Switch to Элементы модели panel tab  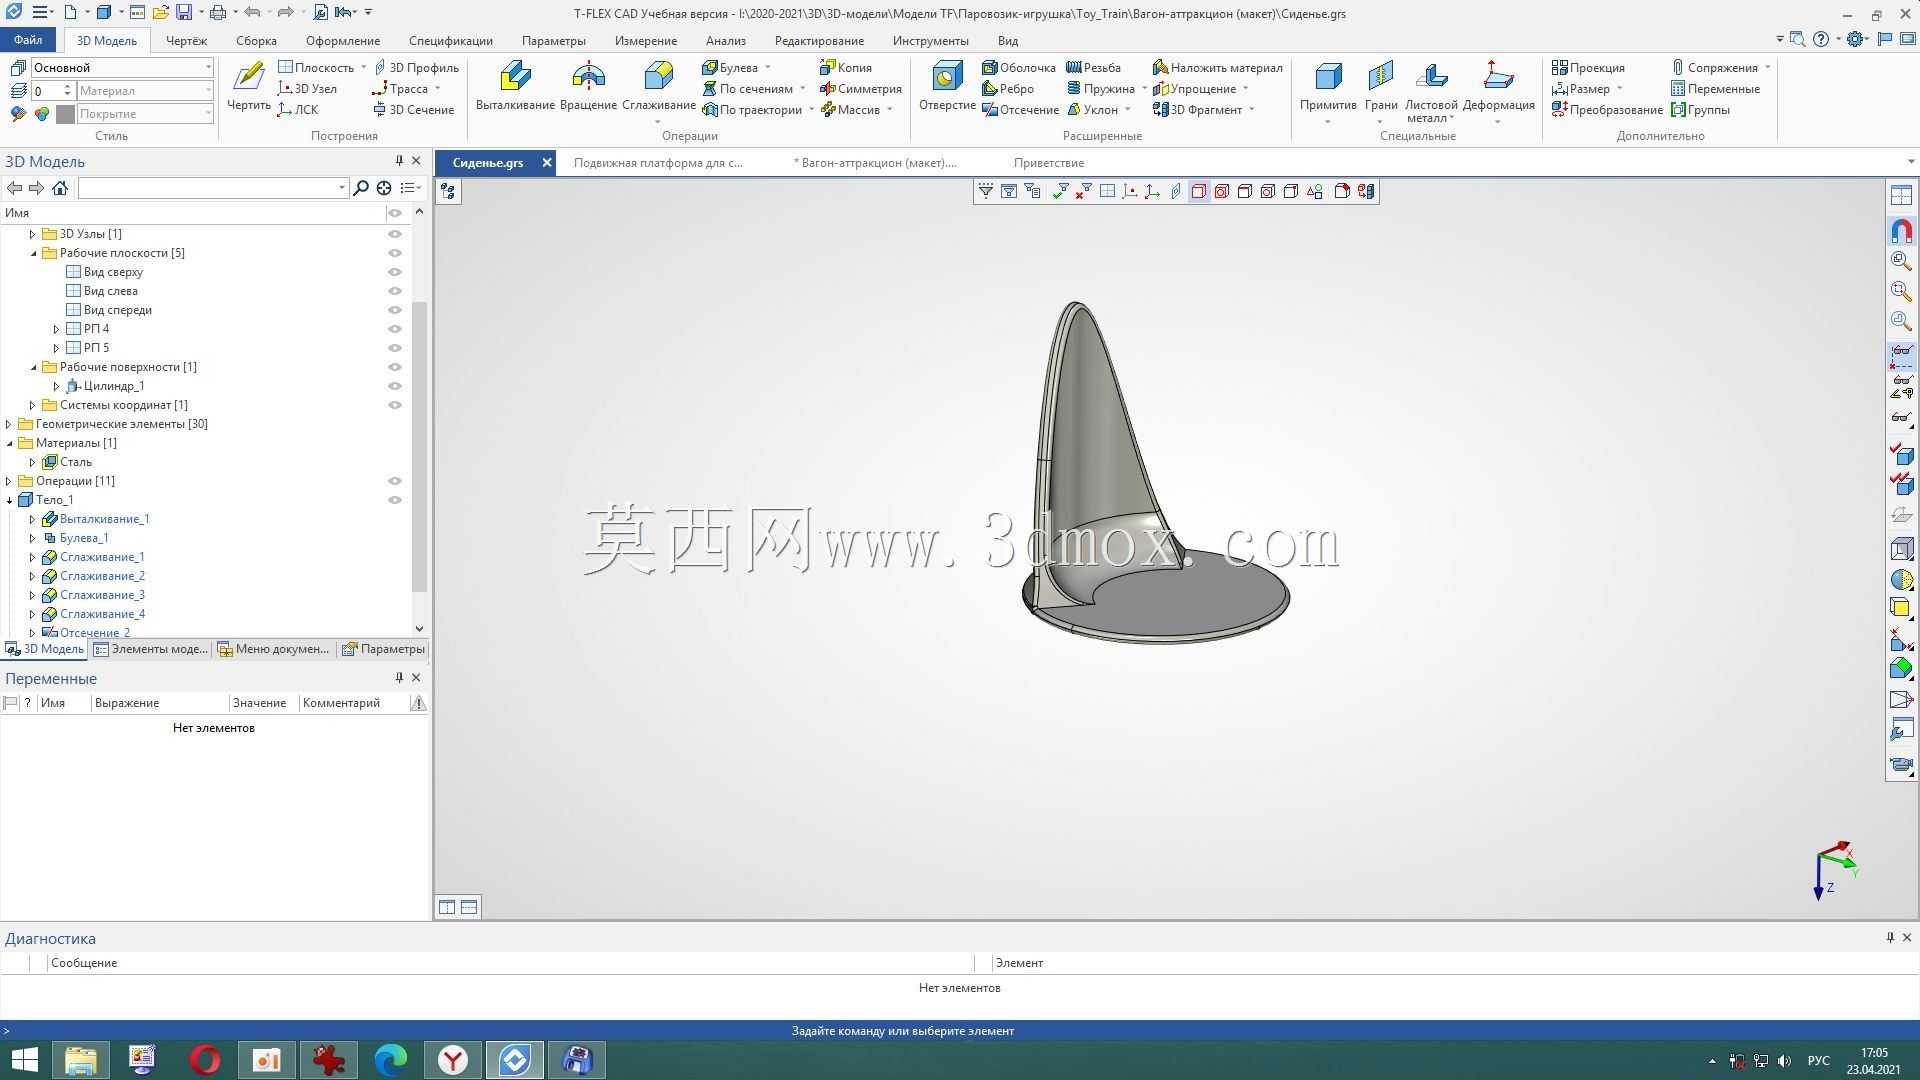pyautogui.click(x=151, y=649)
